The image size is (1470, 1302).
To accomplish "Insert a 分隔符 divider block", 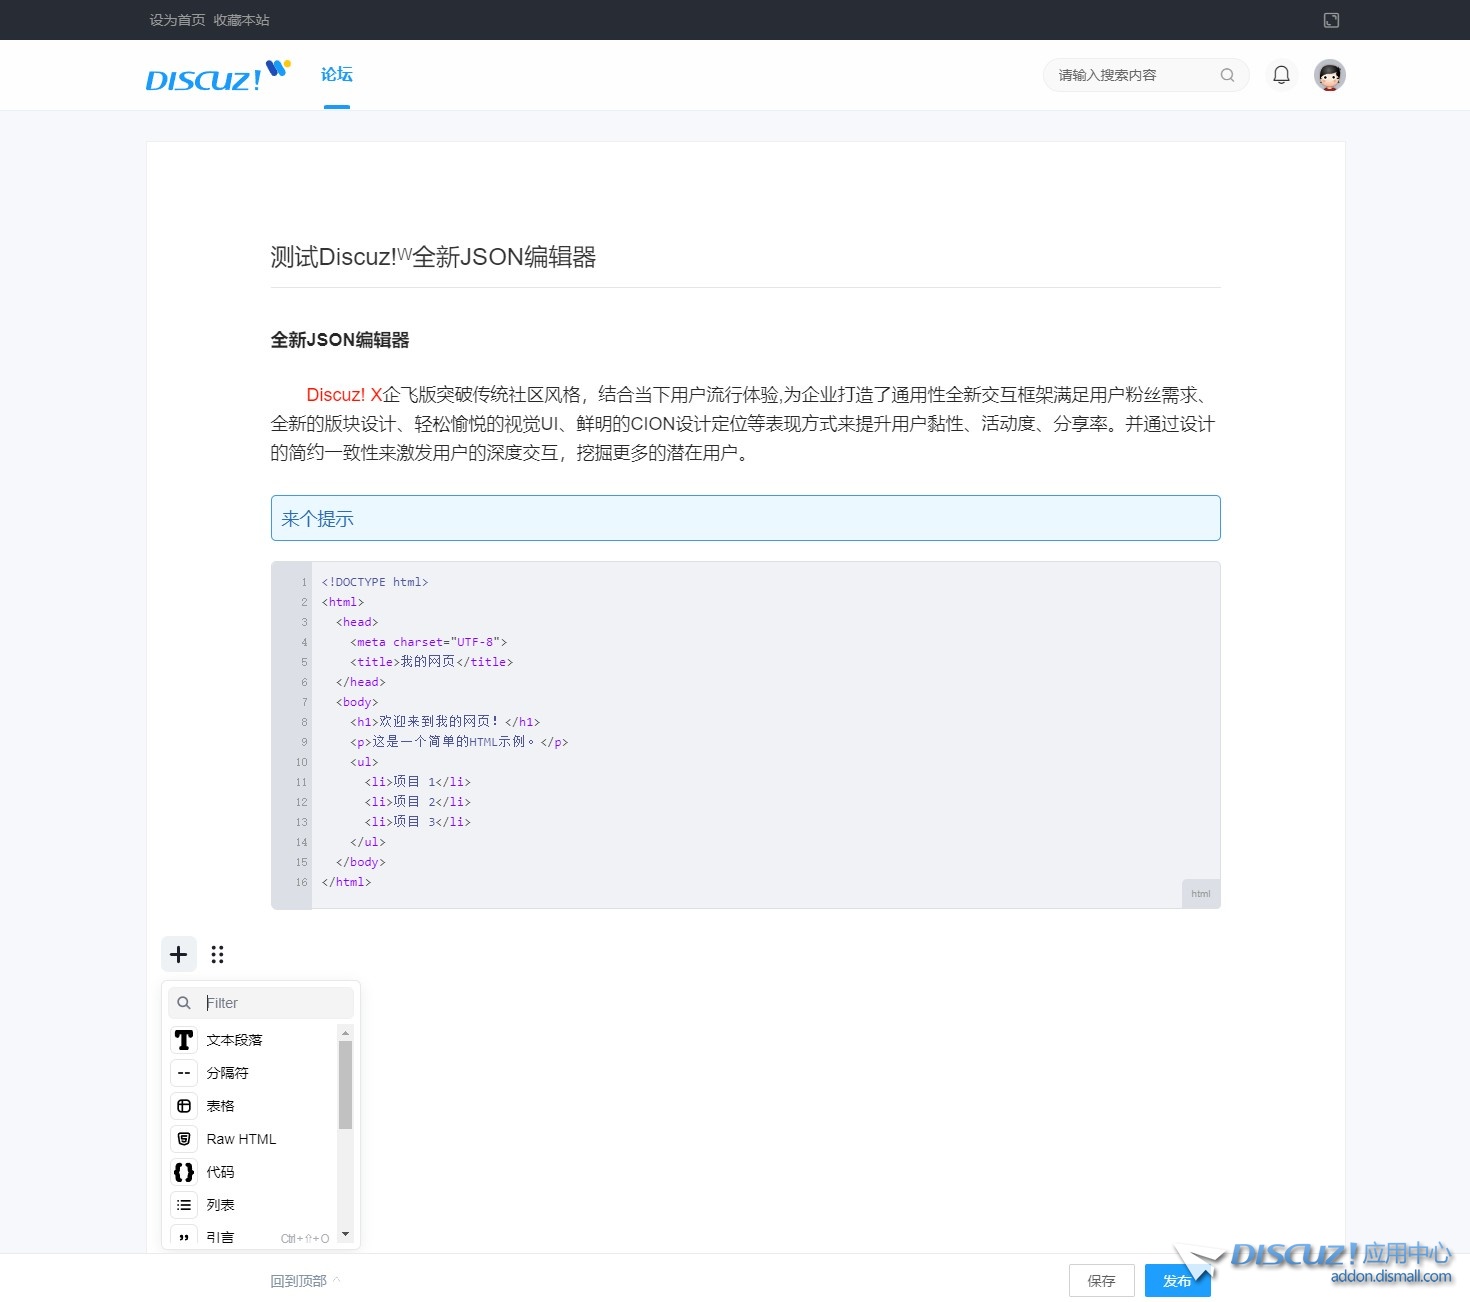I will (228, 1073).
